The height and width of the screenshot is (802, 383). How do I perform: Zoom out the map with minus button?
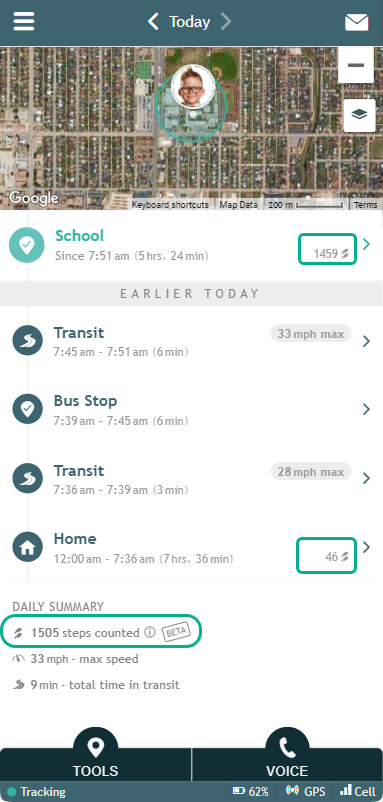click(356, 65)
